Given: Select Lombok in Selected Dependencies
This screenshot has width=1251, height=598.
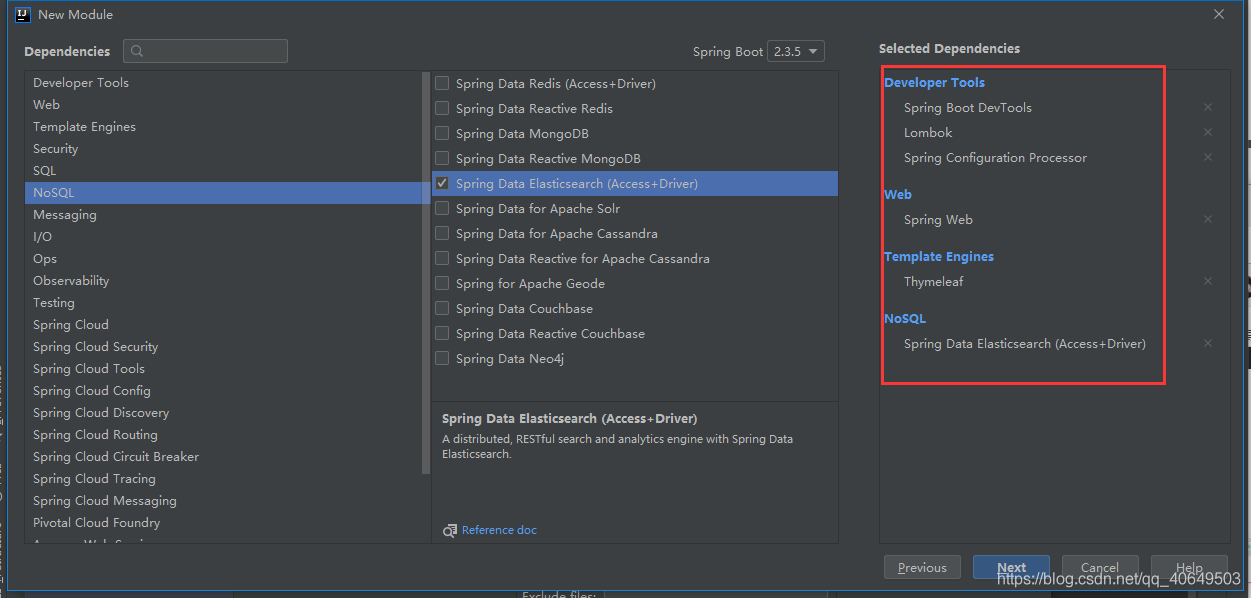Looking at the screenshot, I should (928, 132).
